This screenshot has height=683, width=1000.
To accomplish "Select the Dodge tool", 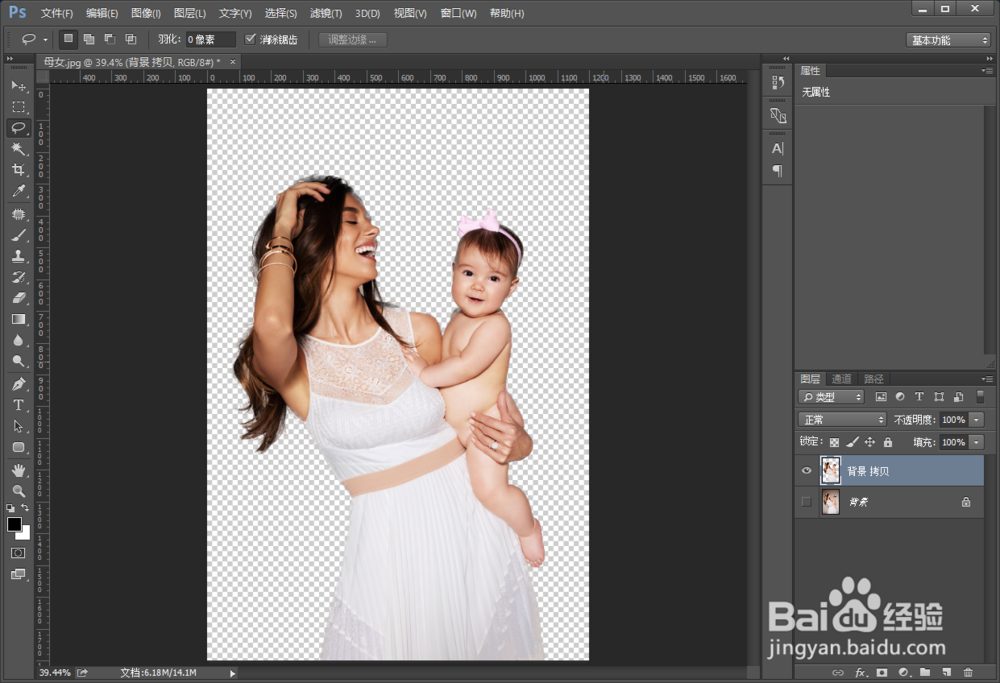I will [18, 361].
